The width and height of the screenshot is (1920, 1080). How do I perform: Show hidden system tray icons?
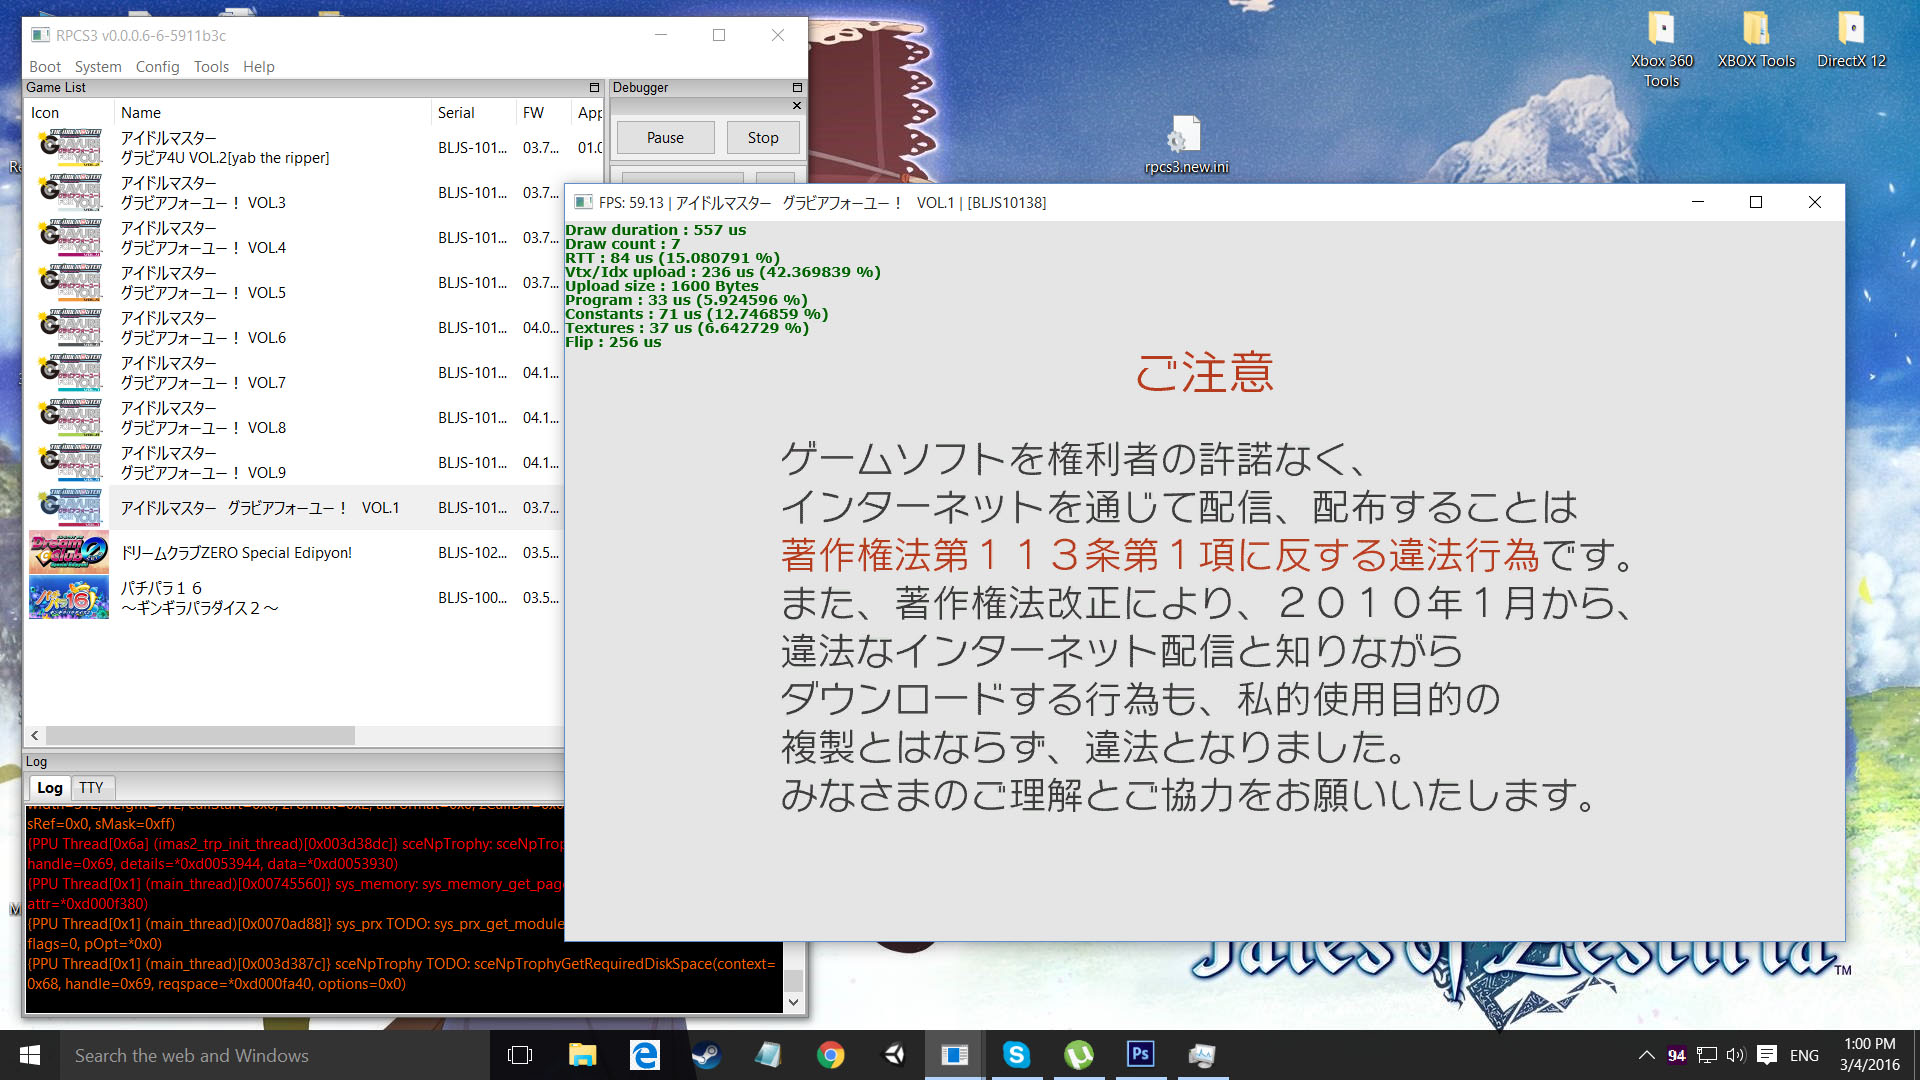[x=1646, y=1055]
